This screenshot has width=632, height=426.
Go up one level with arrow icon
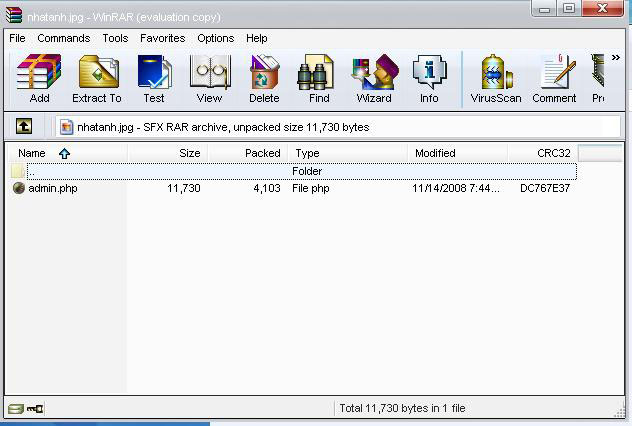point(24,127)
